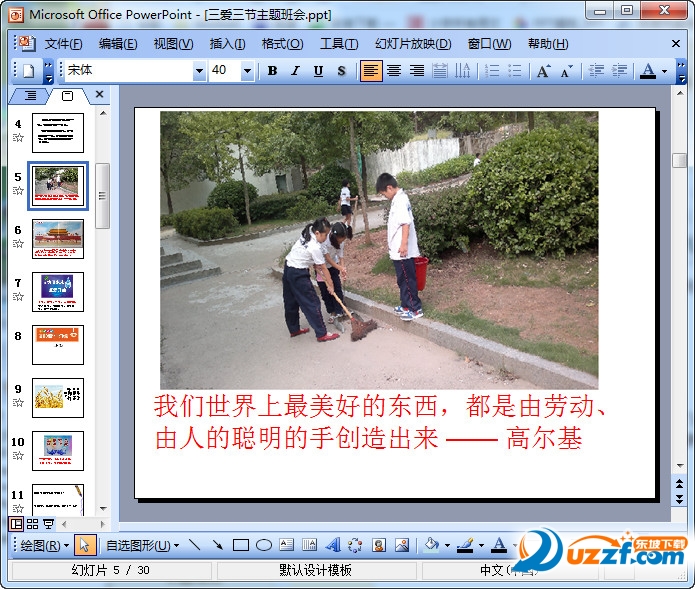695x589 pixels.
Task: Insert WordArt
Action: tap(333, 546)
